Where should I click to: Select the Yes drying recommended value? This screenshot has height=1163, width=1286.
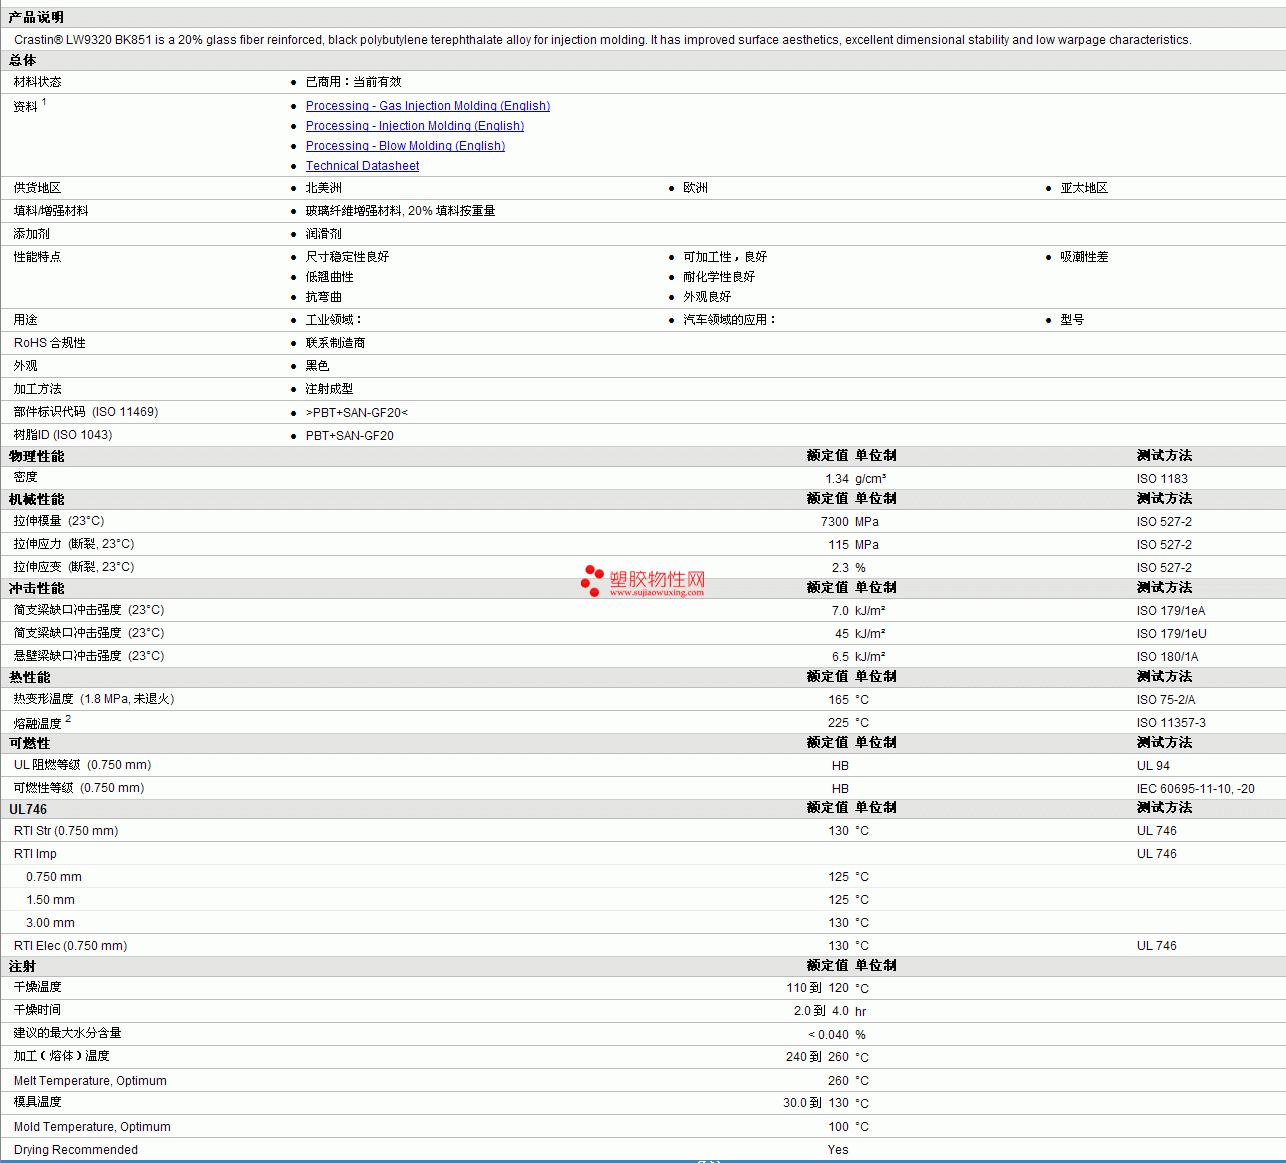coord(838,1150)
